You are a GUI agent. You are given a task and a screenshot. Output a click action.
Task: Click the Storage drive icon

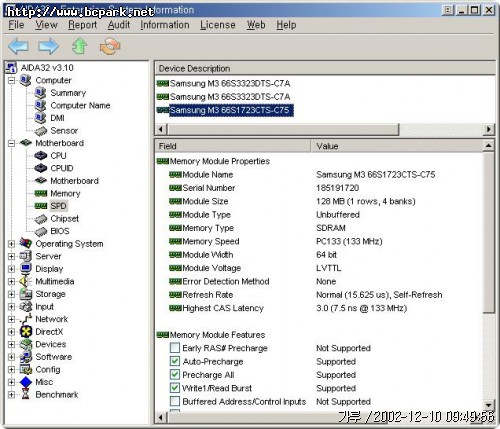click(x=26, y=294)
